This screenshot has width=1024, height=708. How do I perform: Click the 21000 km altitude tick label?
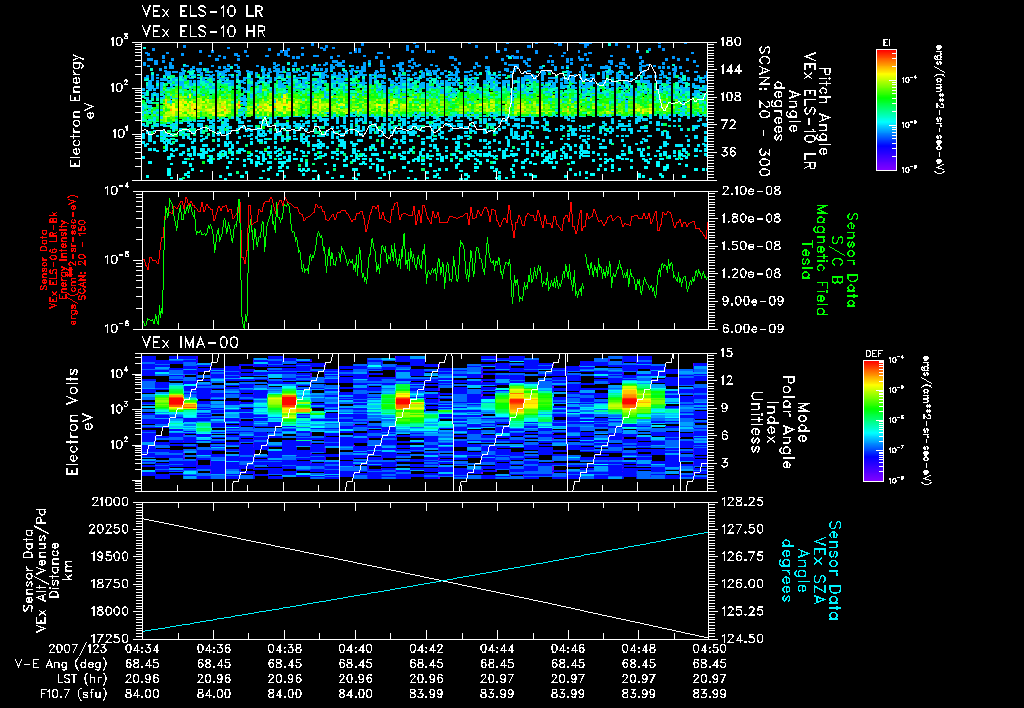(110, 502)
